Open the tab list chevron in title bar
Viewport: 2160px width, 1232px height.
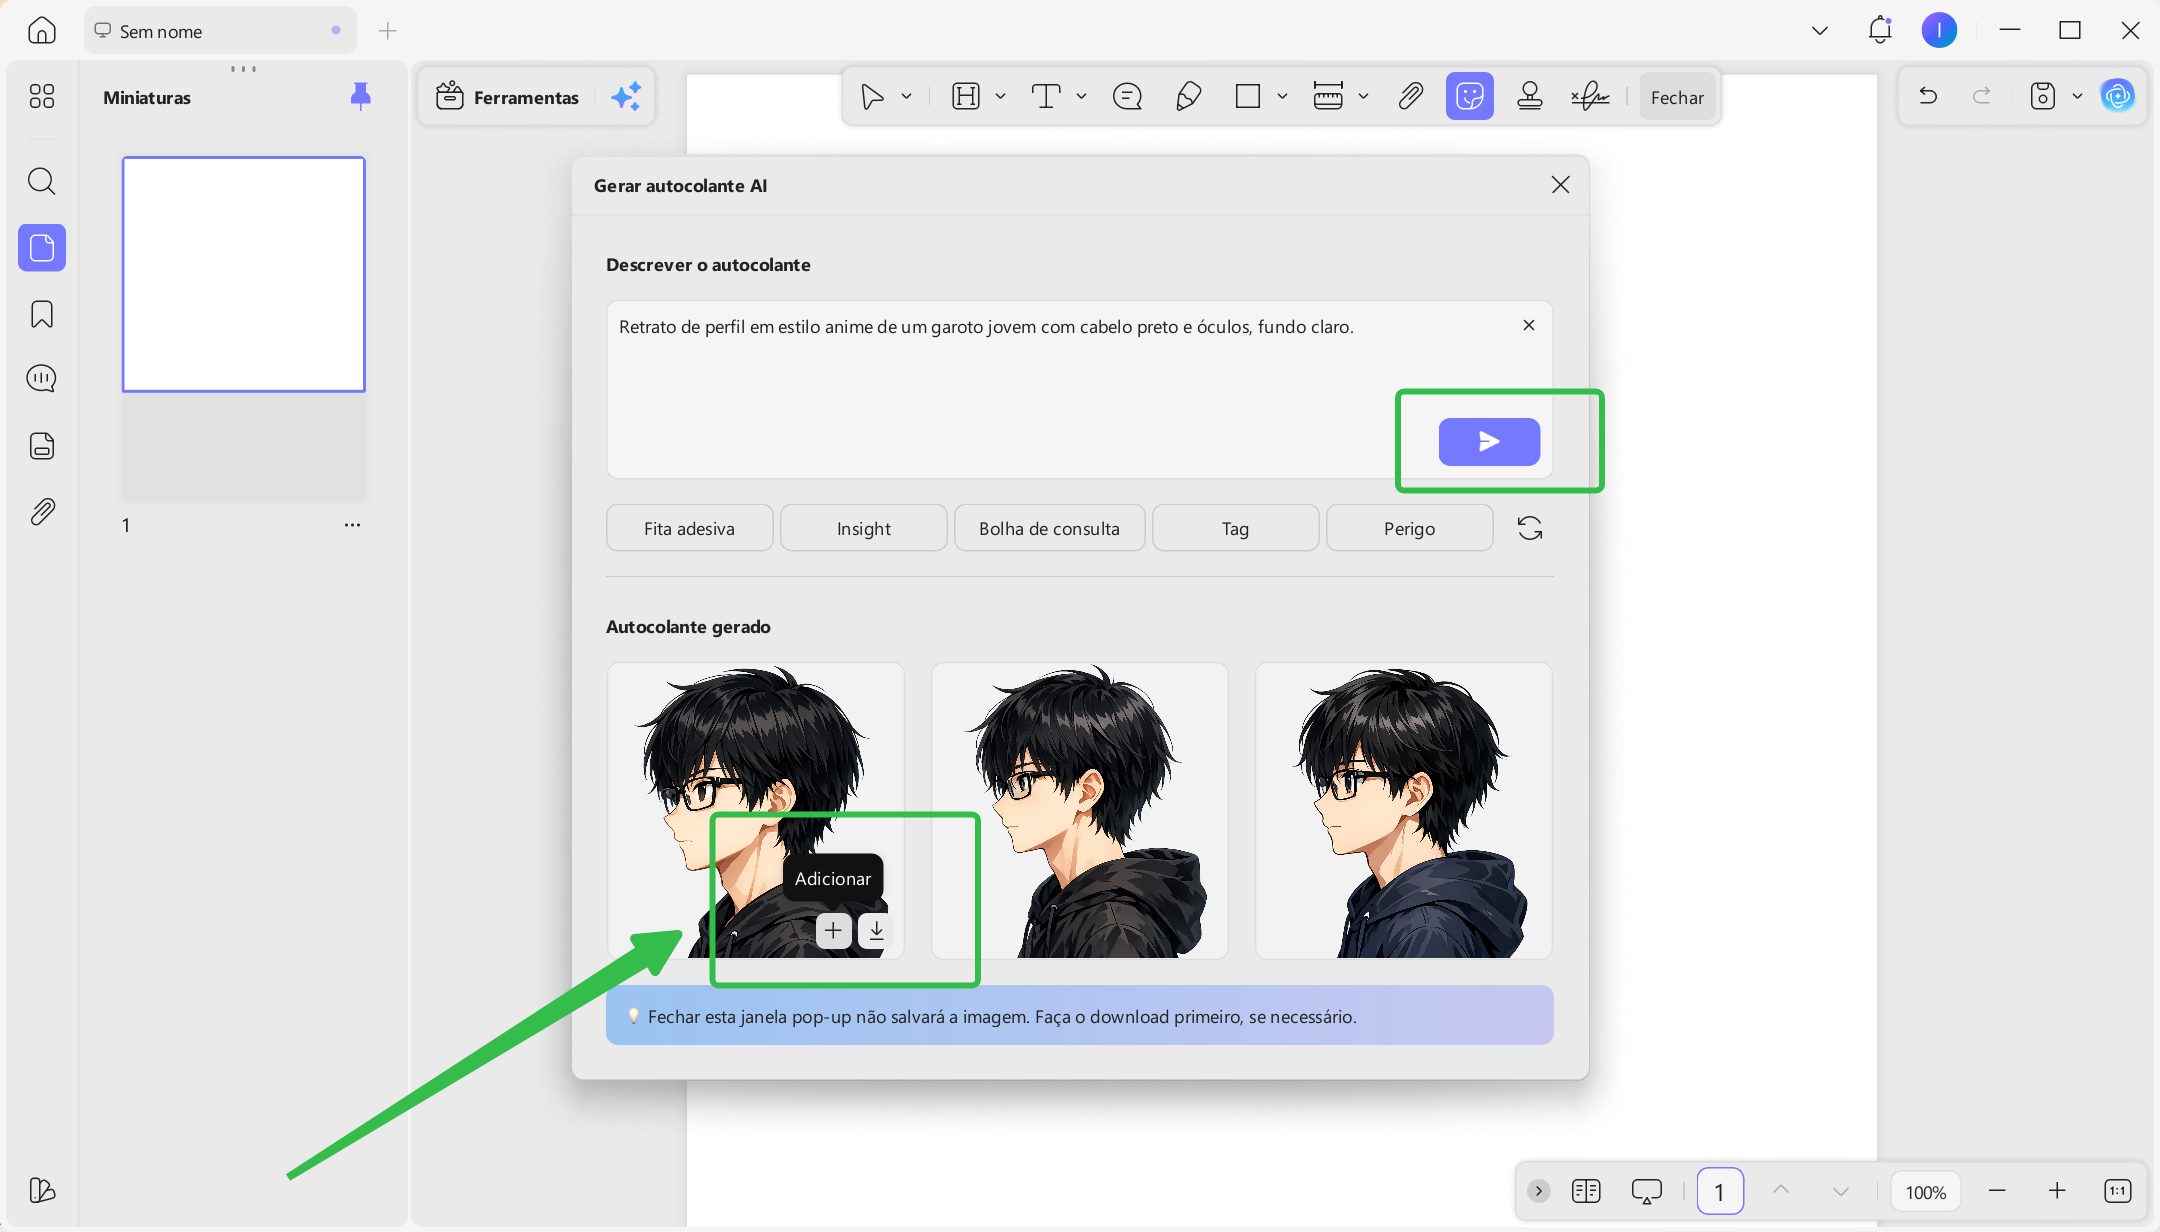pyautogui.click(x=1820, y=30)
